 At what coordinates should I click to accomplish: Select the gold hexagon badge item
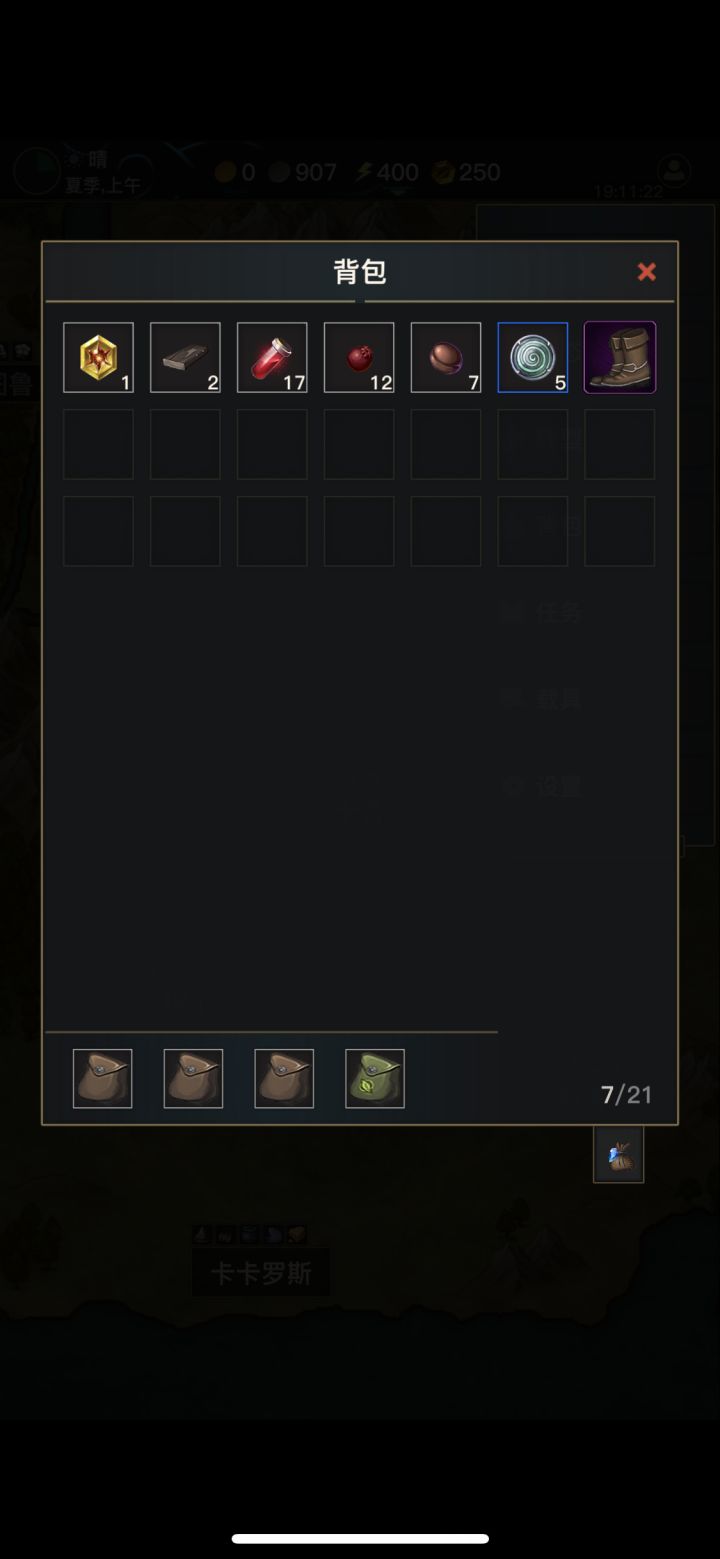coord(98,357)
